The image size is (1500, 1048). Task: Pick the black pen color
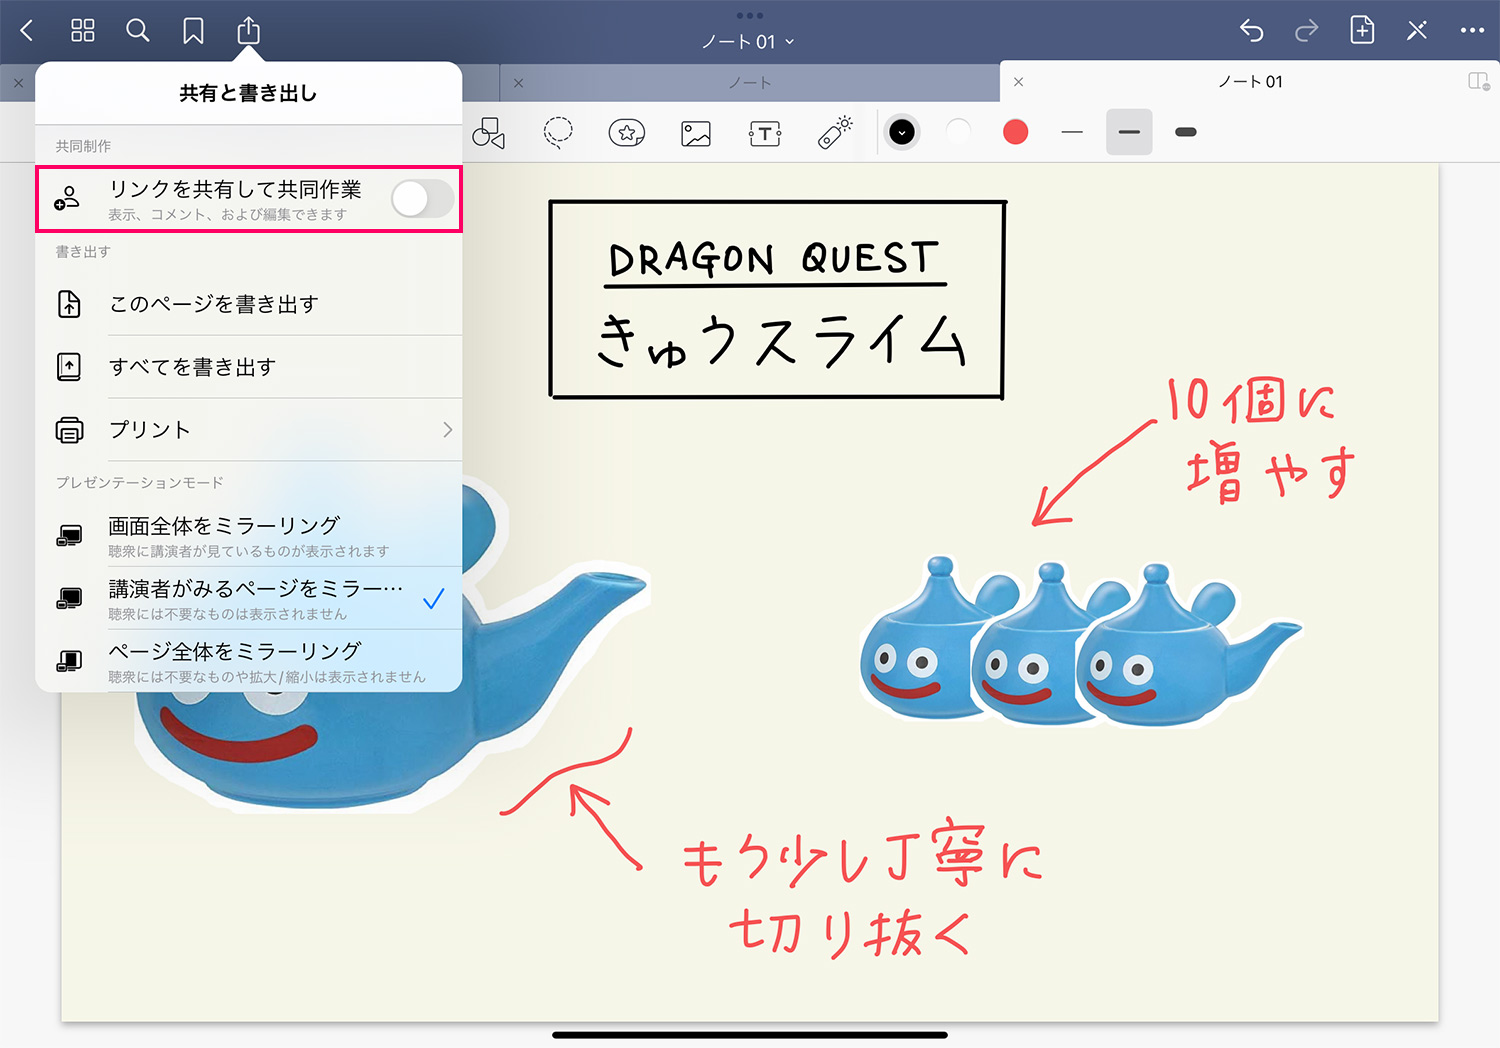tap(902, 132)
